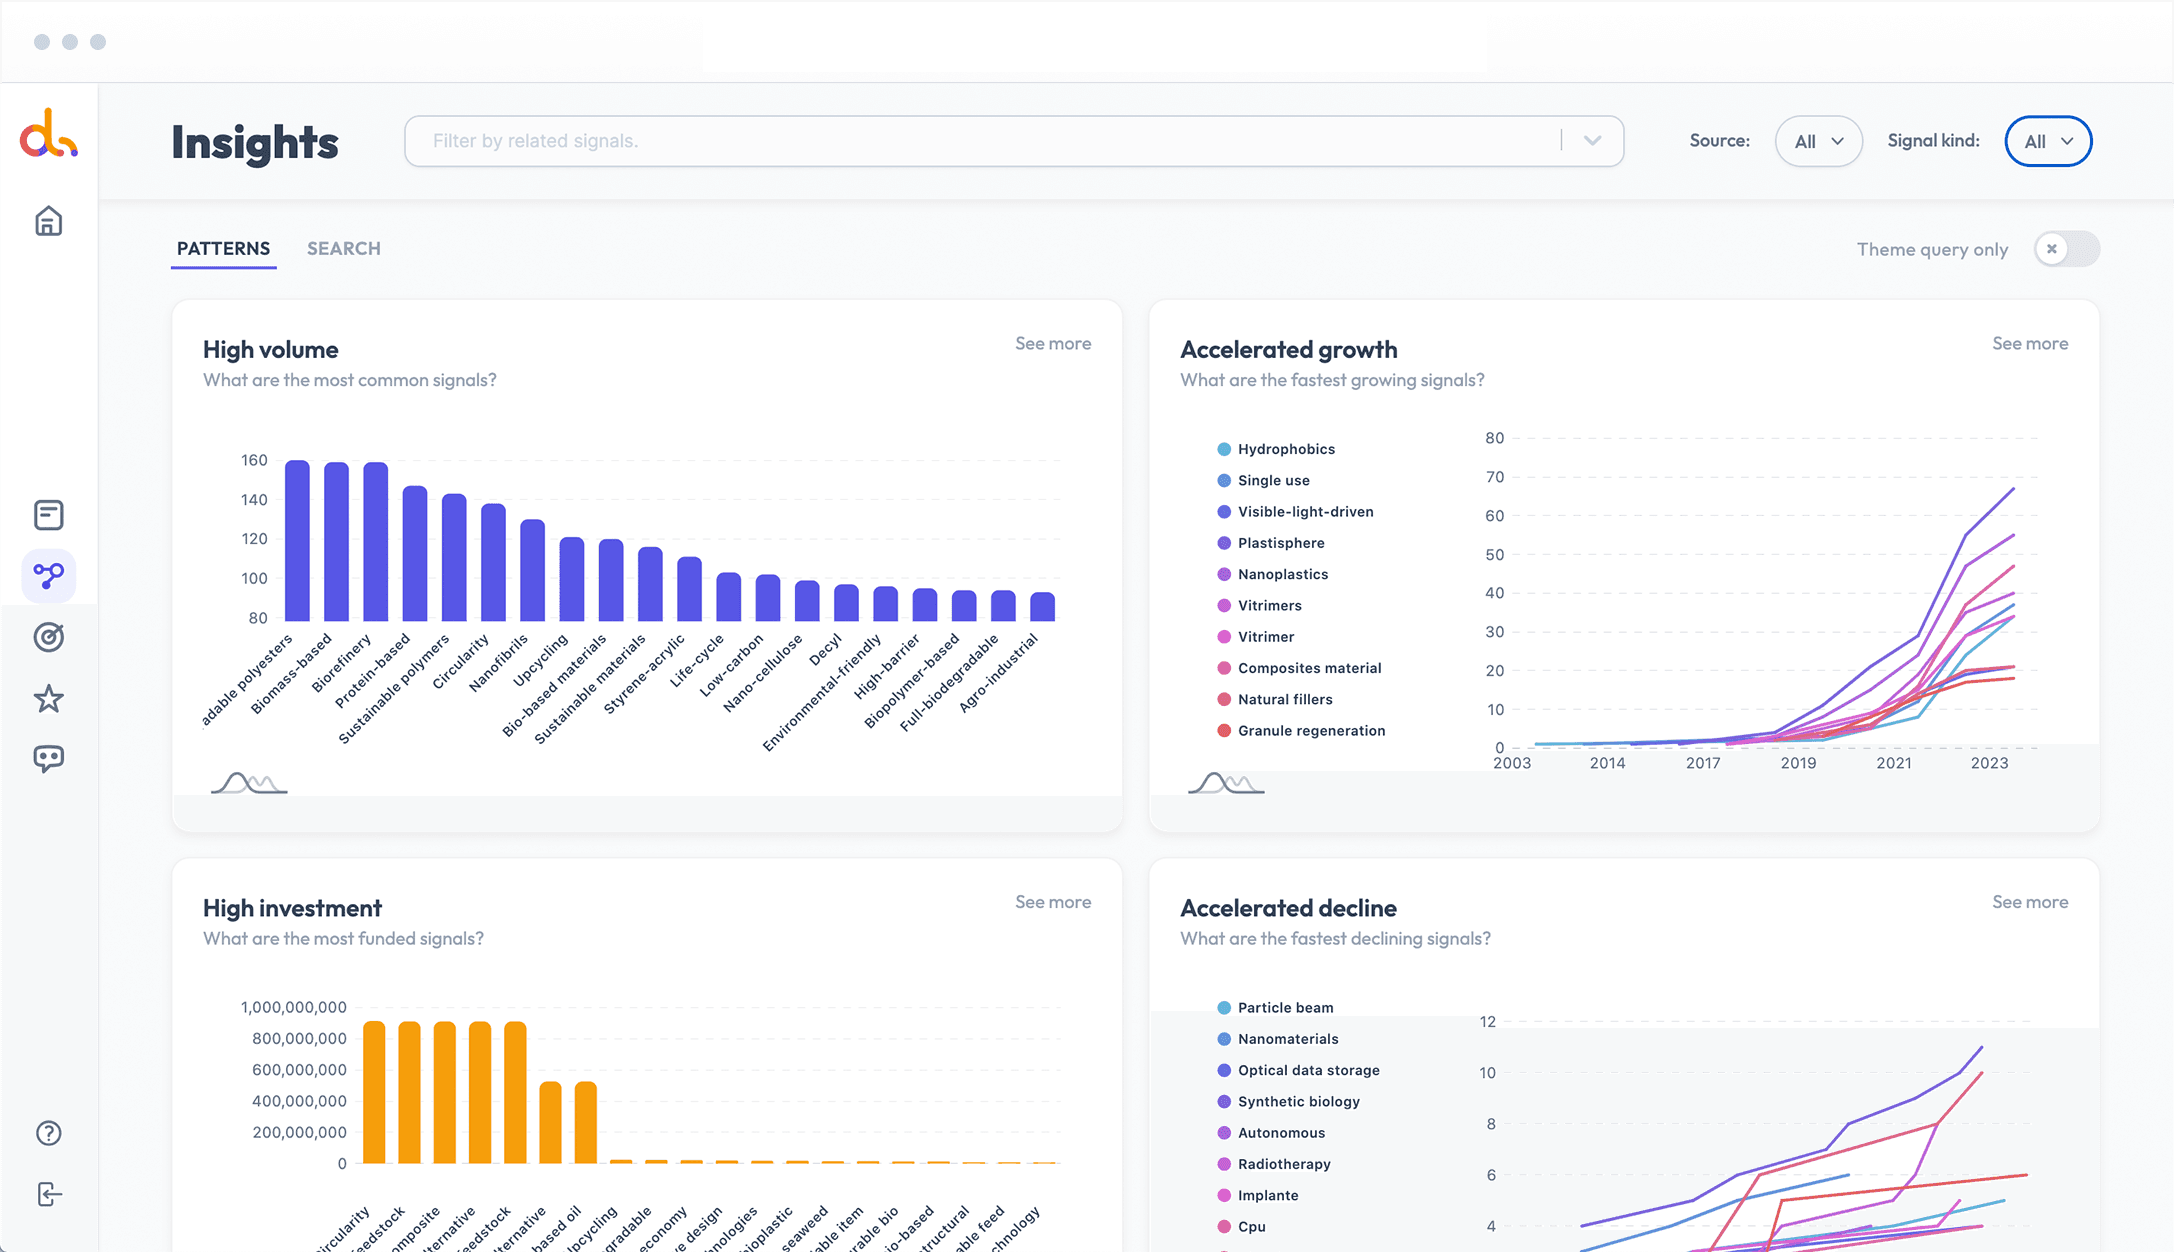Expand the related signals filter chevron
The image size is (2174, 1252).
[1592, 141]
